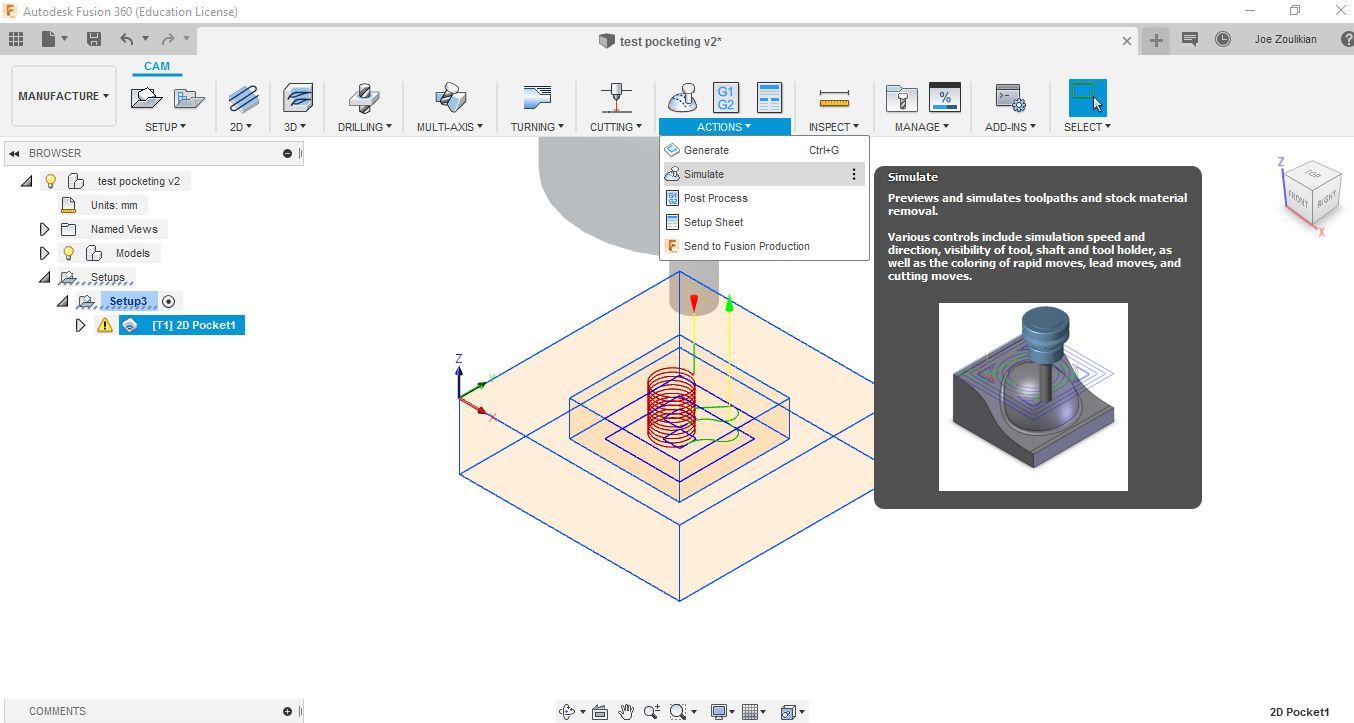
Task: Click the G1 G2 Post Process icon
Action: pyautogui.click(x=725, y=98)
